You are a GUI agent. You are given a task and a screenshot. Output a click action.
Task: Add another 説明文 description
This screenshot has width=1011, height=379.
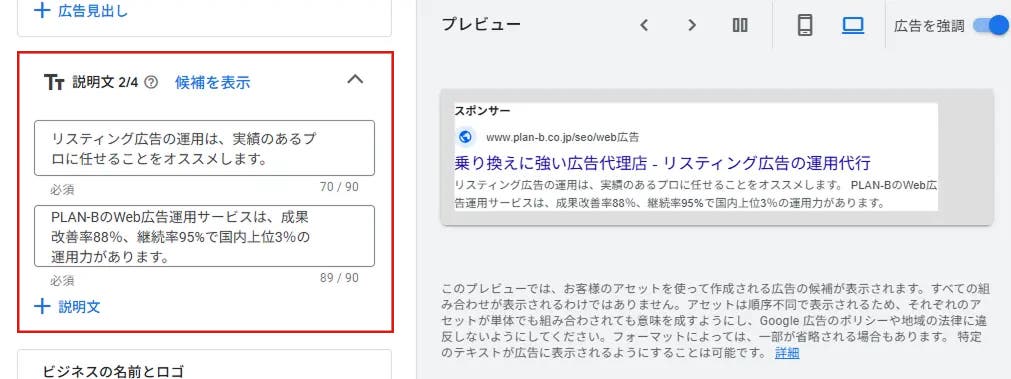click(x=68, y=306)
